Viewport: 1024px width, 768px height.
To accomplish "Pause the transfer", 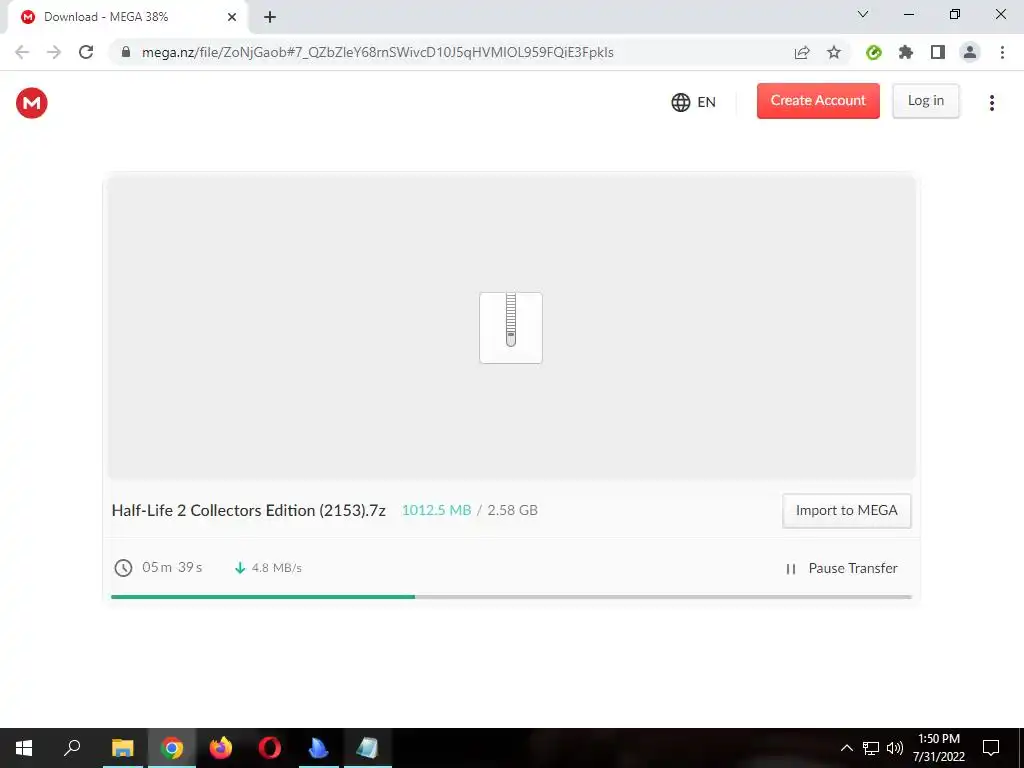I will 841,568.
